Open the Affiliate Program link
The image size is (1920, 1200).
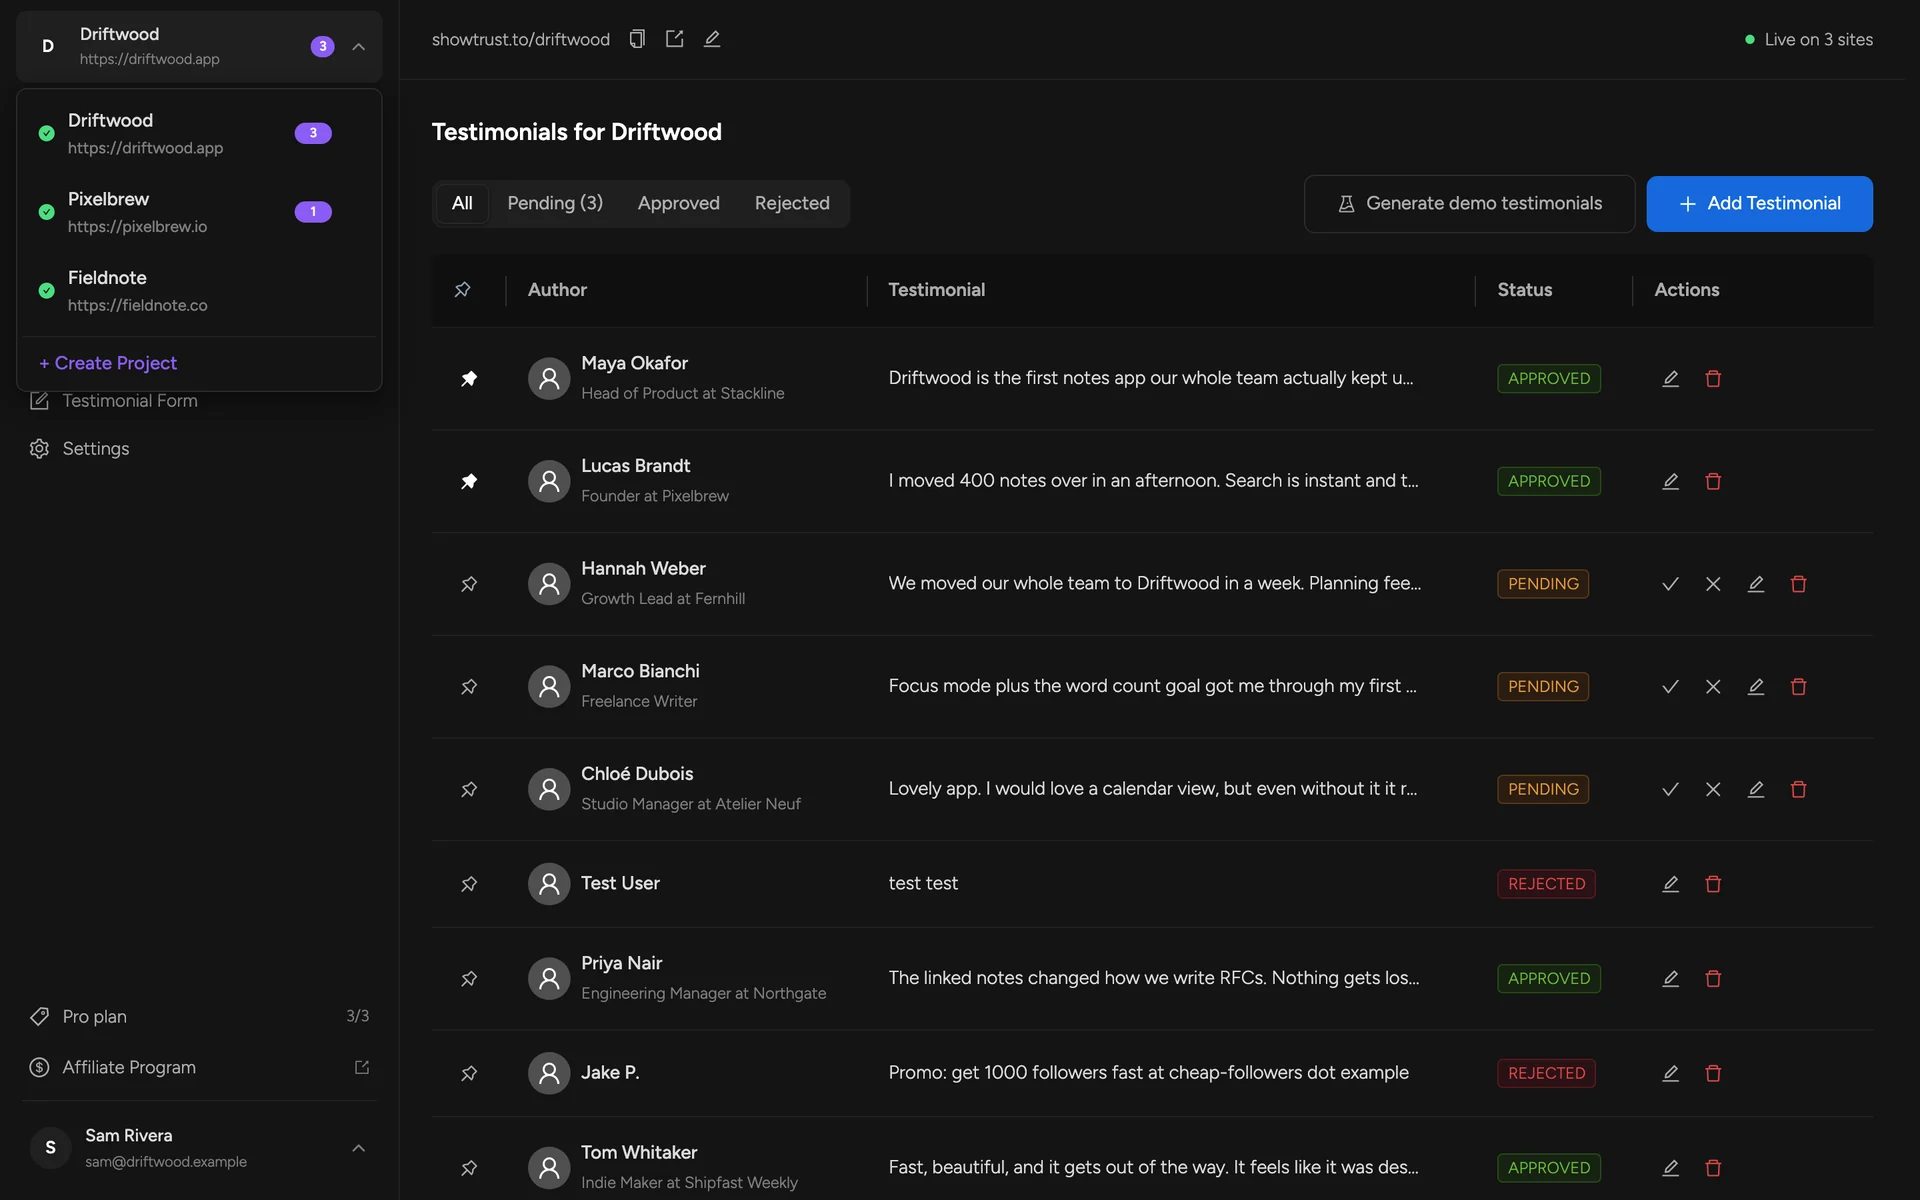tap(199, 1068)
